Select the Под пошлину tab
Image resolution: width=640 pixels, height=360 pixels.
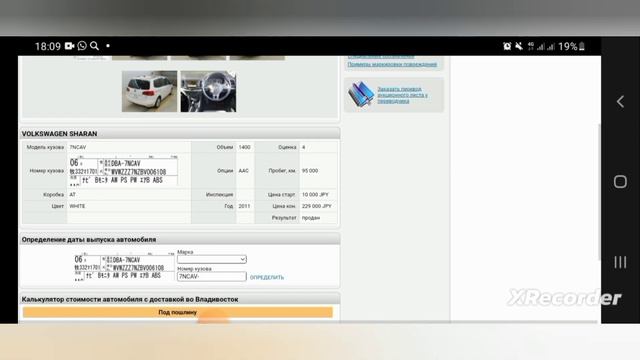tap(178, 312)
